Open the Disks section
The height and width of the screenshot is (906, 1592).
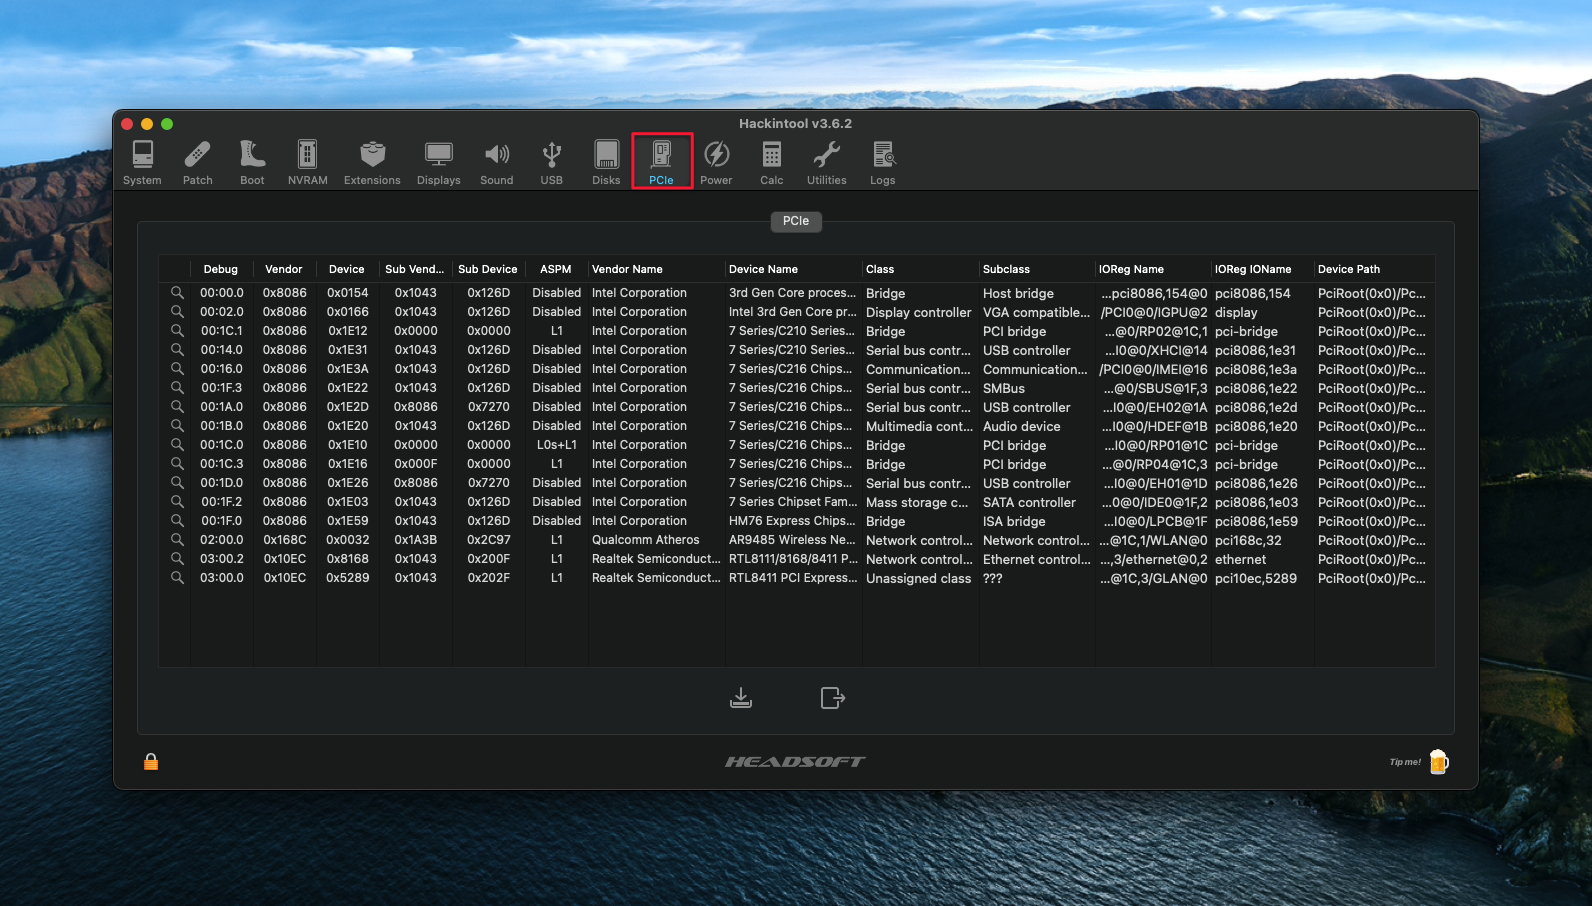(606, 162)
